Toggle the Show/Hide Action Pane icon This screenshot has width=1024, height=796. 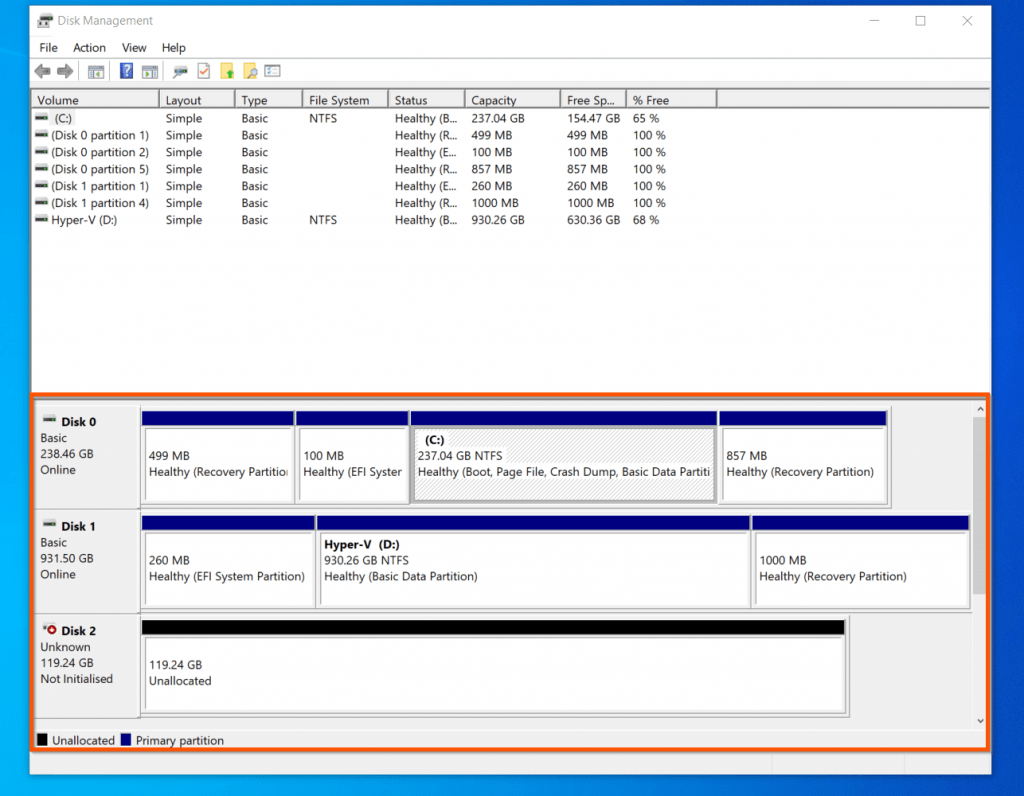coord(149,70)
